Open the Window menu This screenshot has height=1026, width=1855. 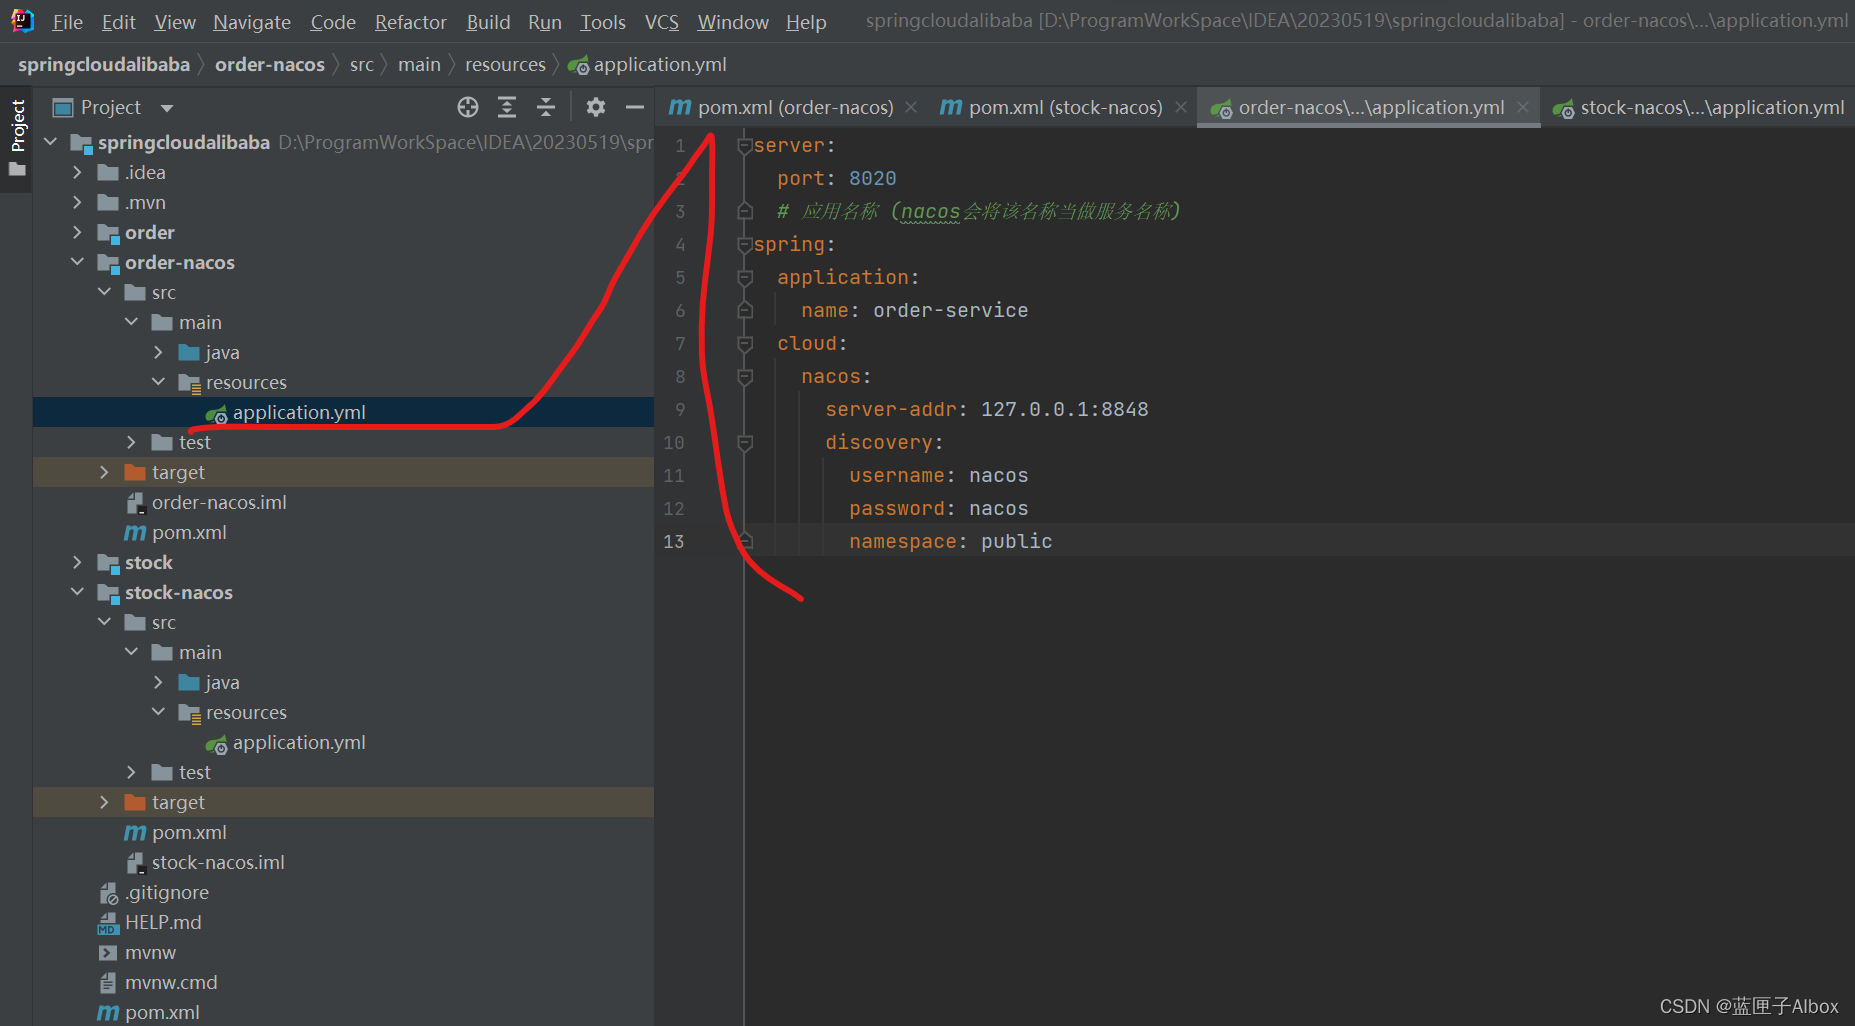(x=733, y=22)
